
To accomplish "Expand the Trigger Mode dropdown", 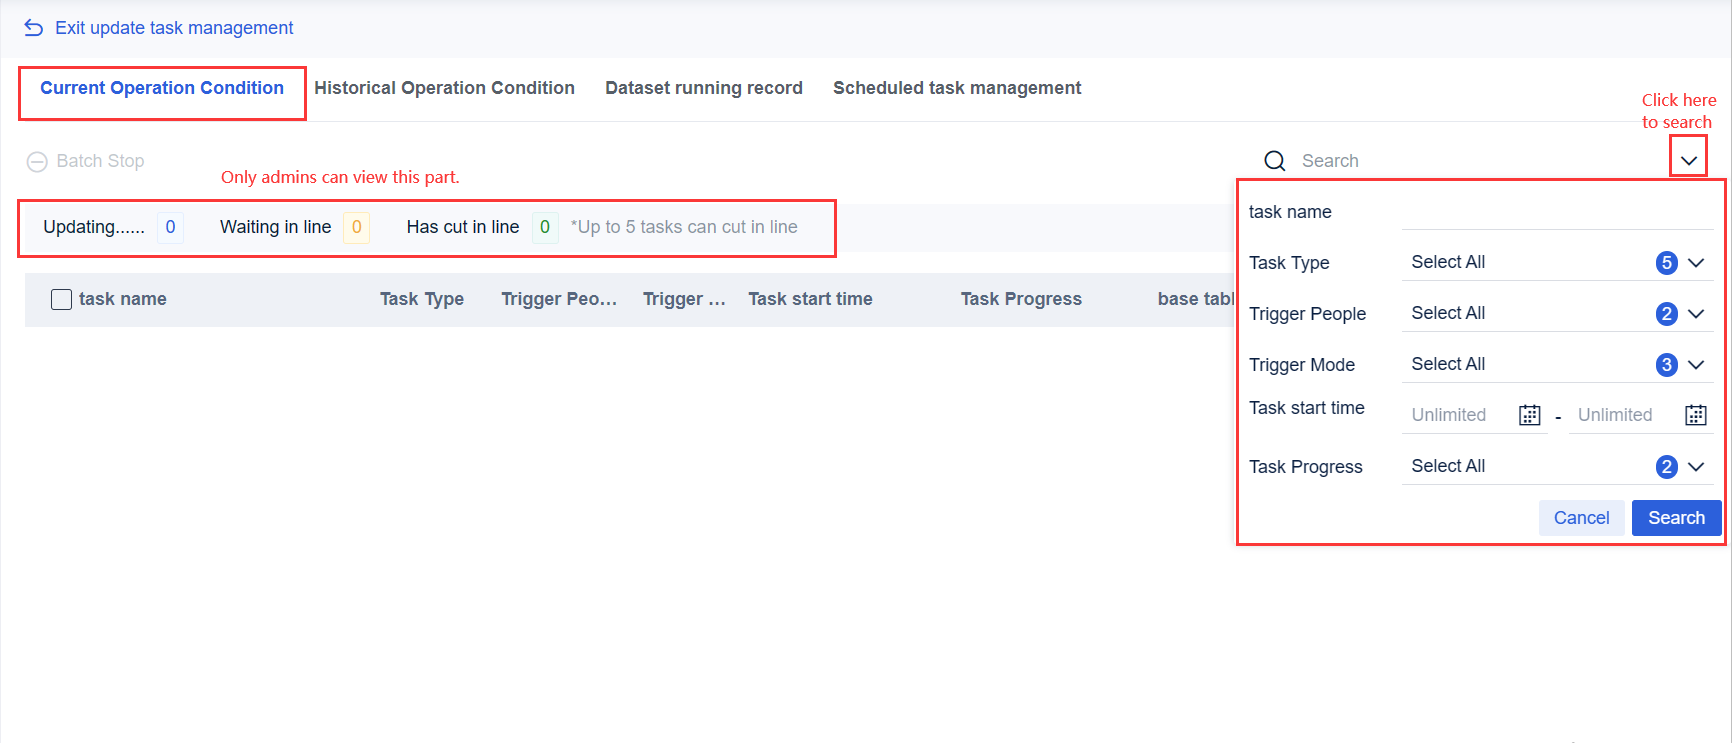I will point(1696,365).
